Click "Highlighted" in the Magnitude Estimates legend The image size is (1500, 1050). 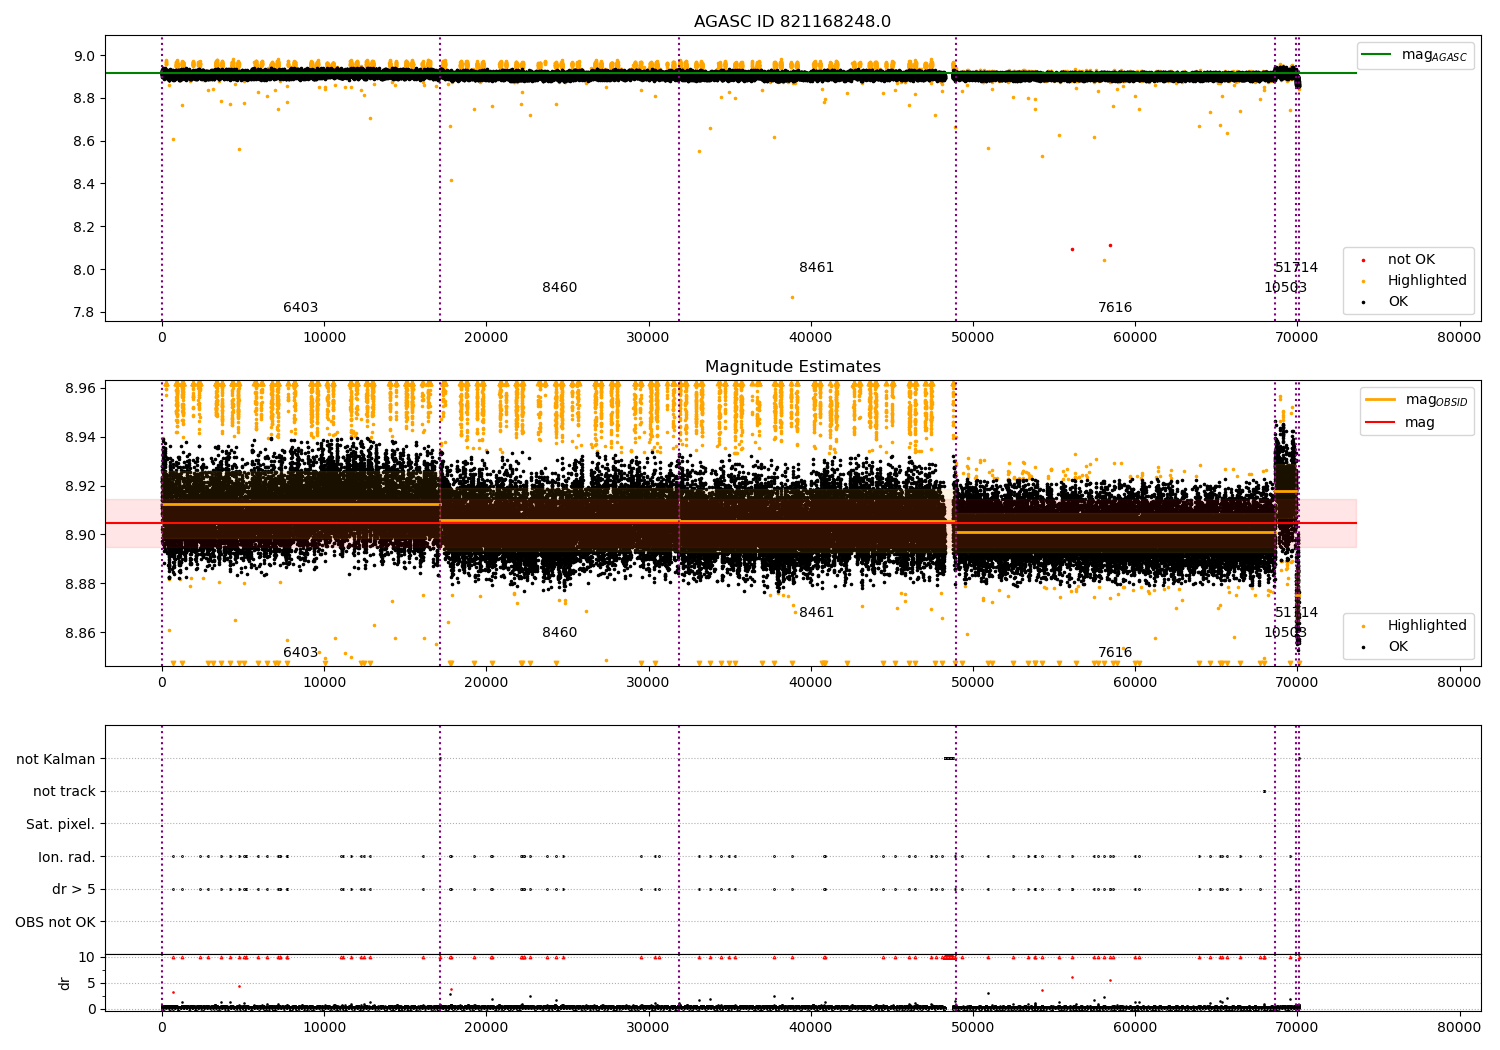pos(1427,626)
